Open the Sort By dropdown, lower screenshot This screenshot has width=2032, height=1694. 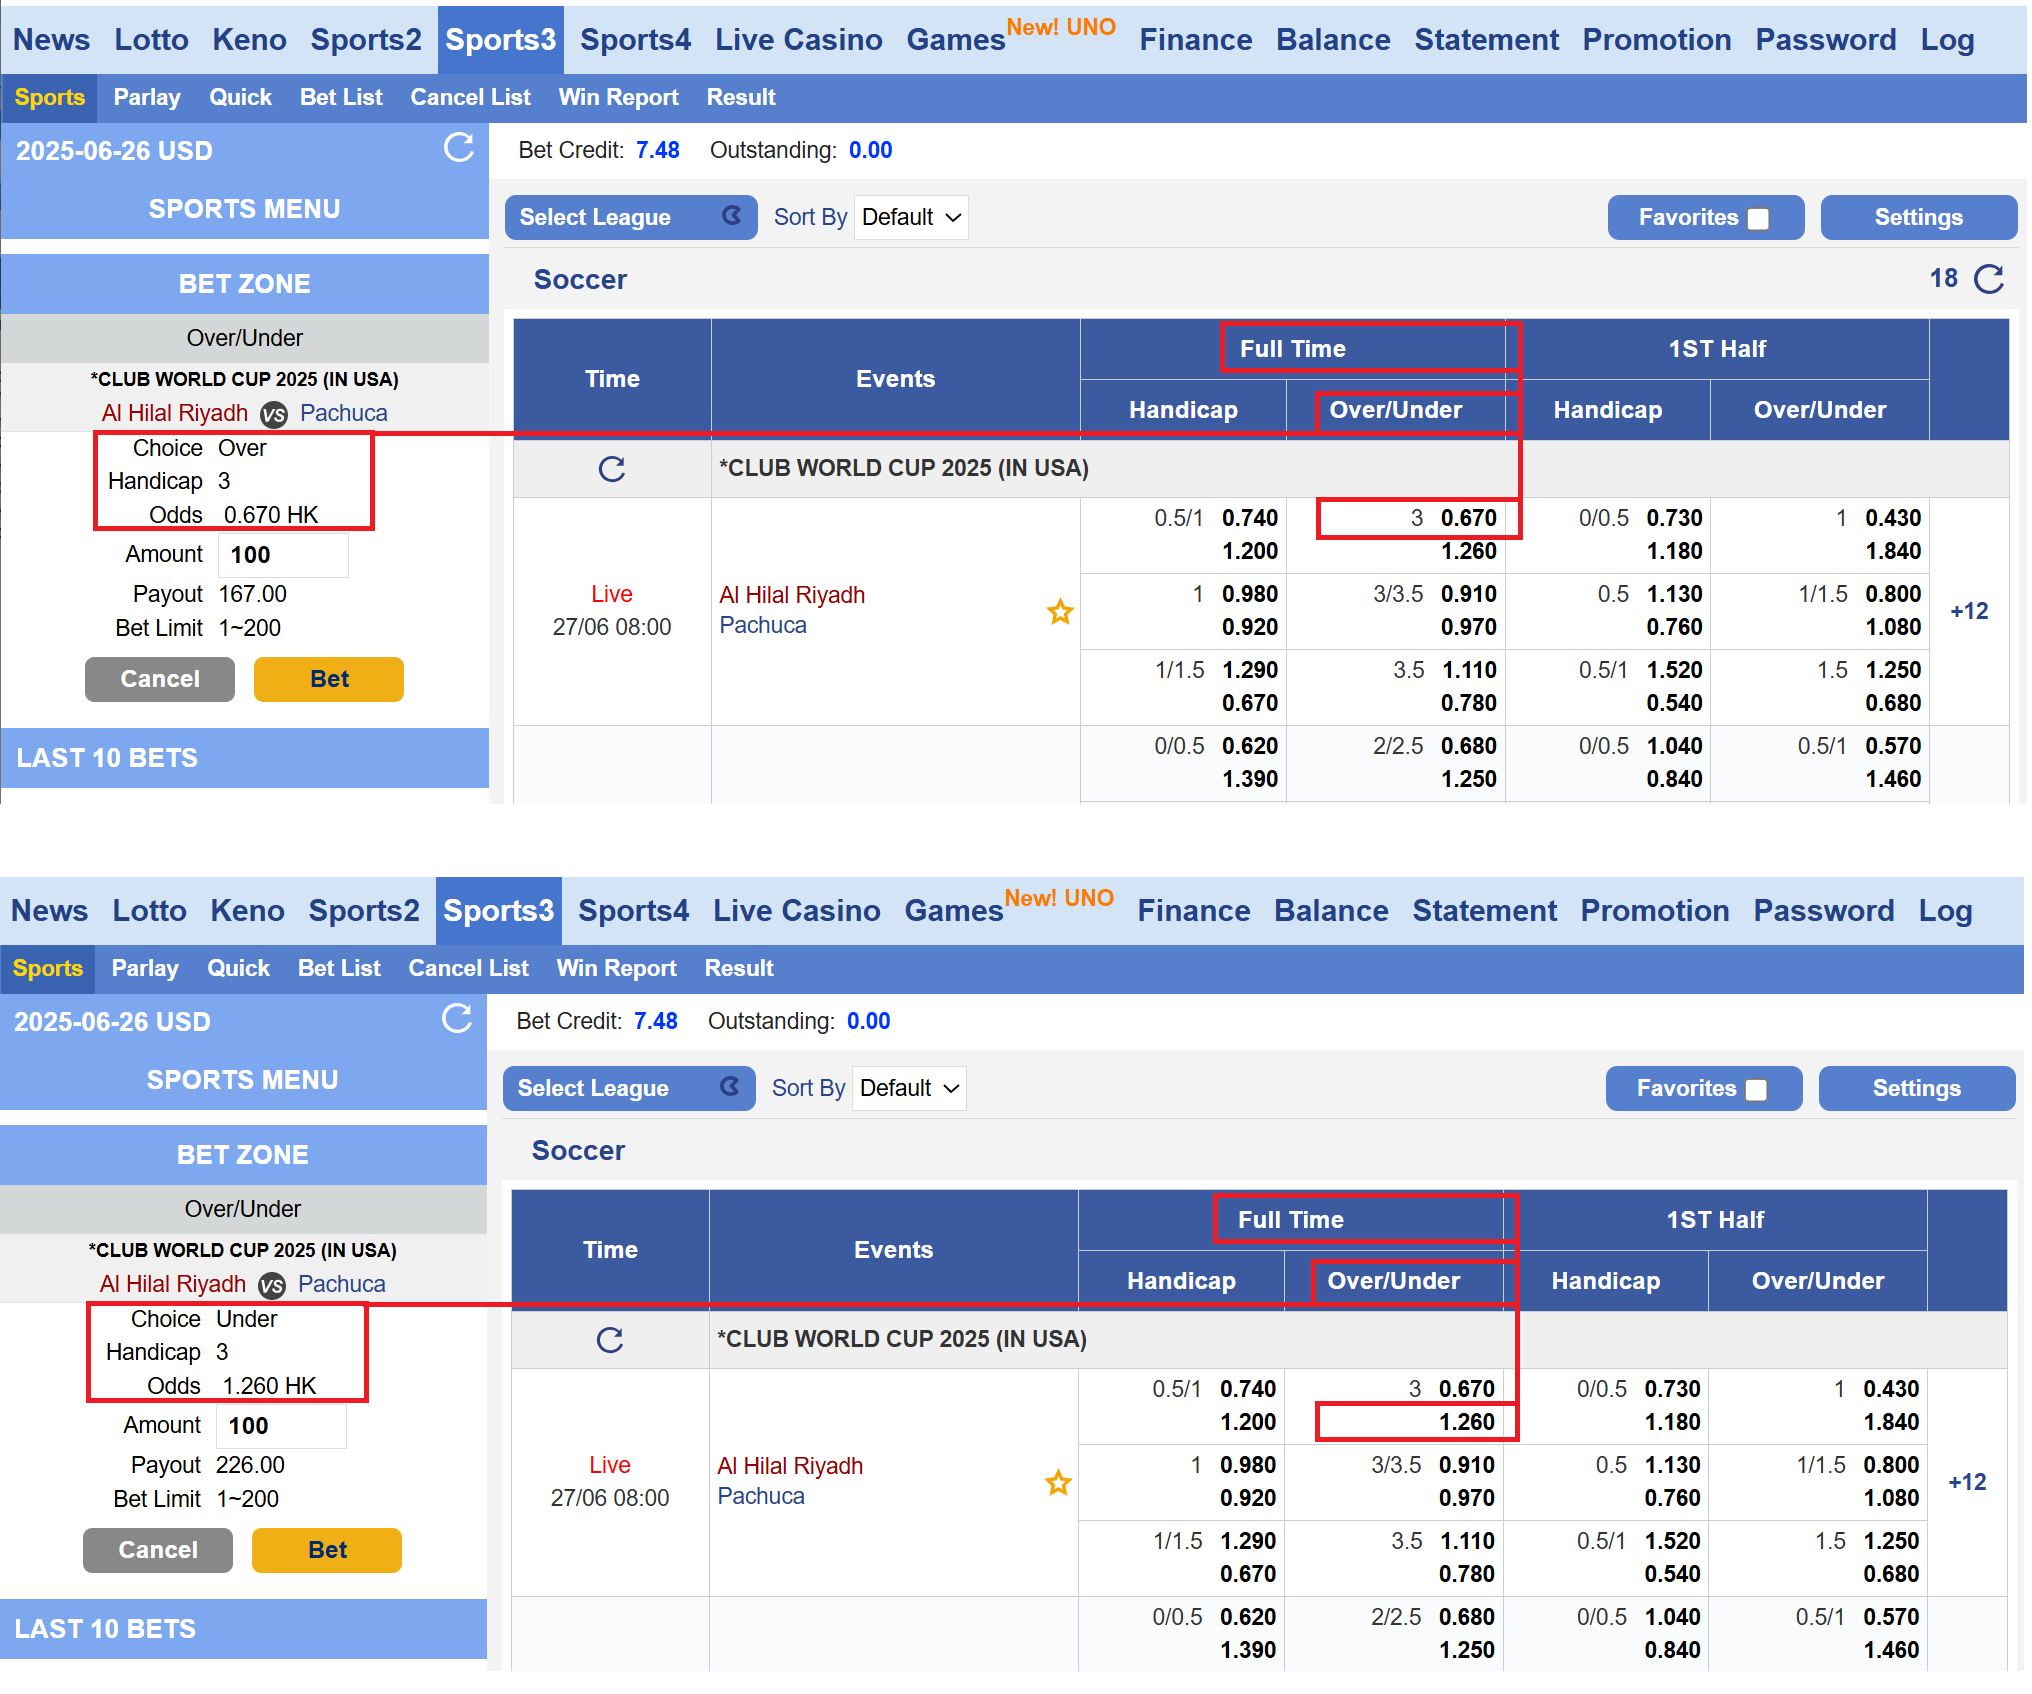point(909,1088)
